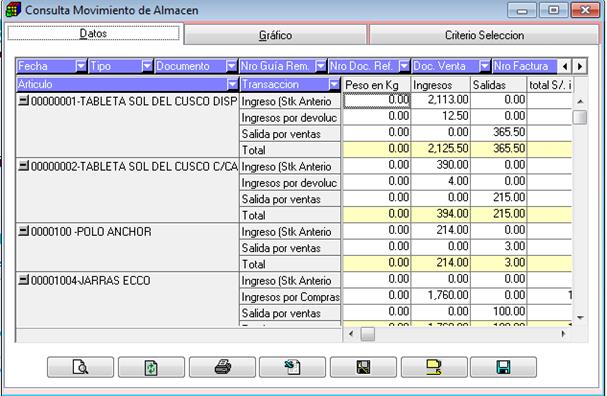Click the vertical scrollbar thumb

coord(580,117)
